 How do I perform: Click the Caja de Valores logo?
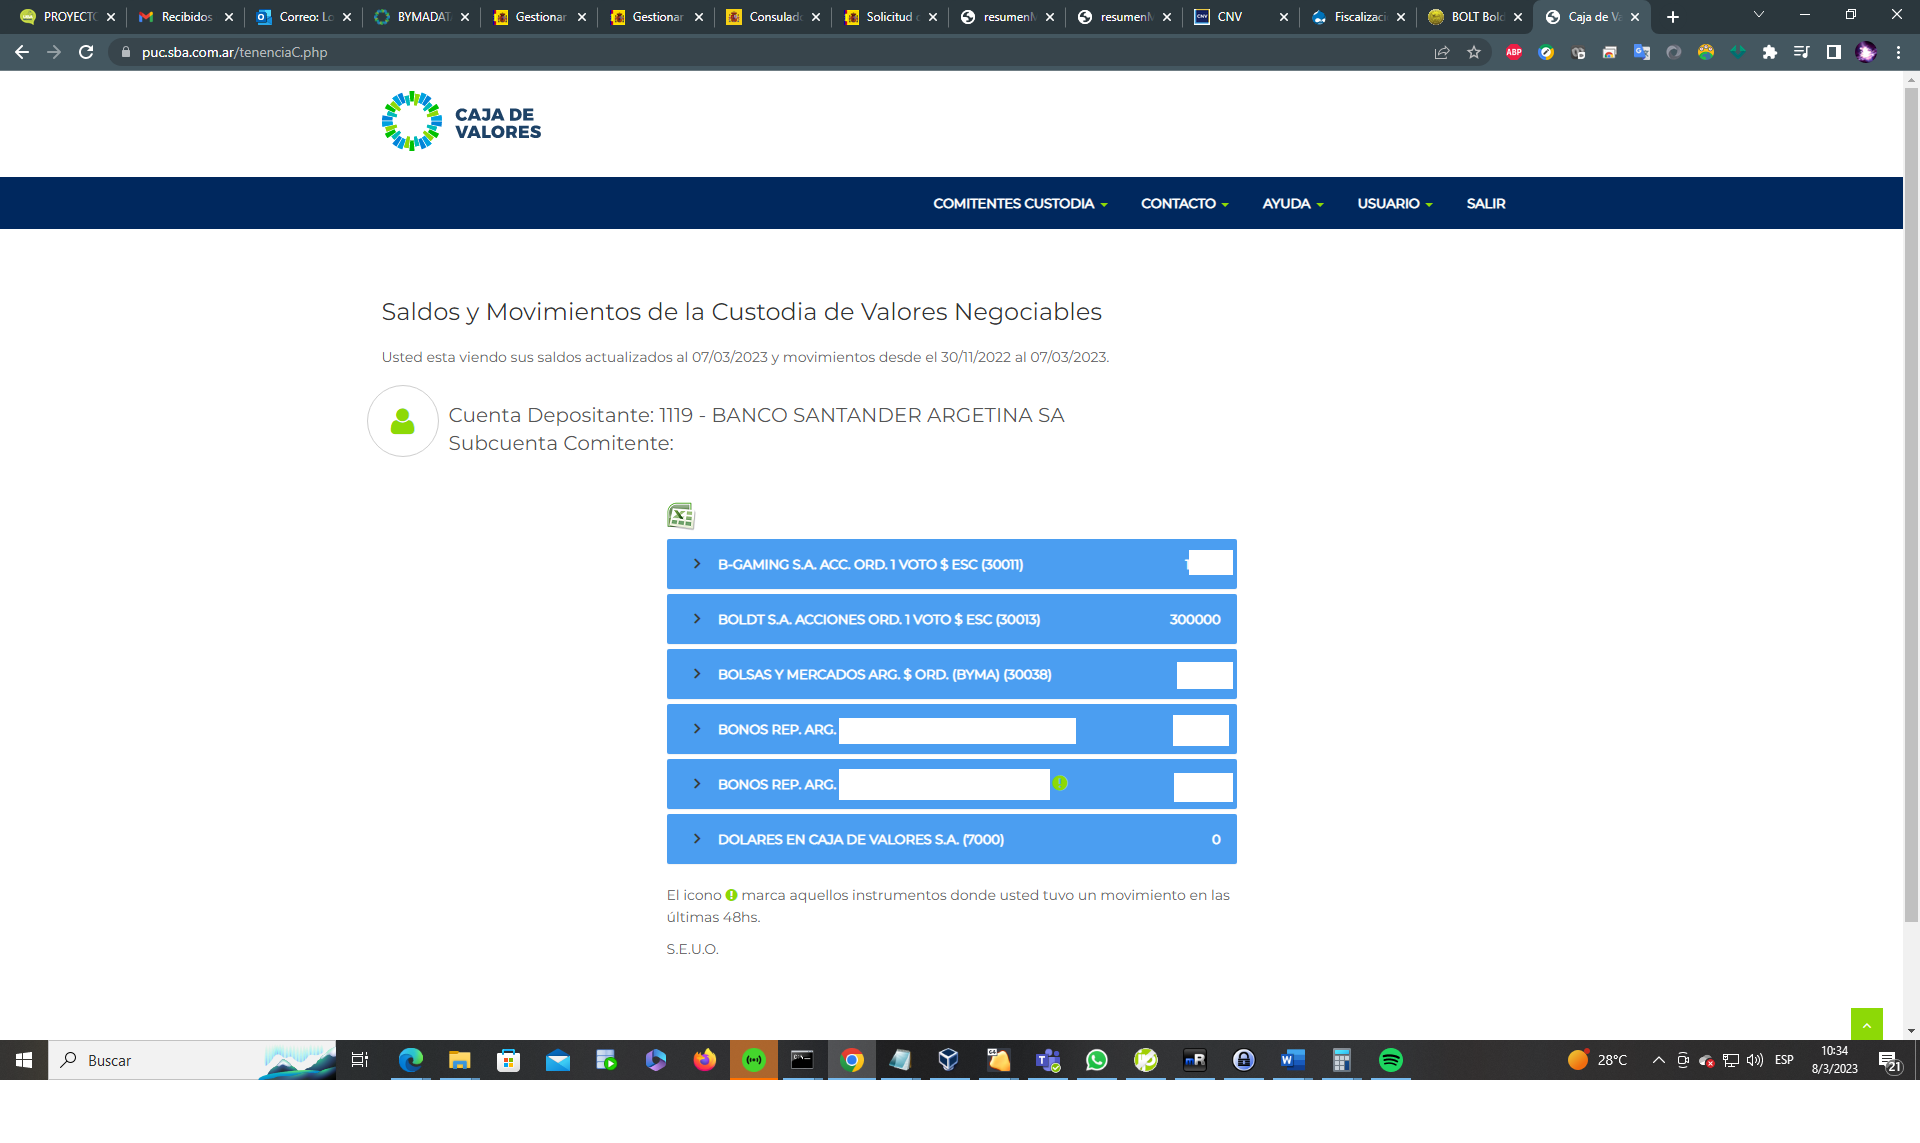461,122
